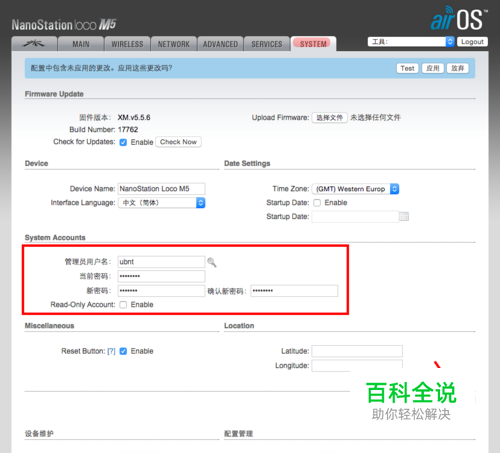Switch to the WIRELESS tab
The image size is (500, 453).
127,44
